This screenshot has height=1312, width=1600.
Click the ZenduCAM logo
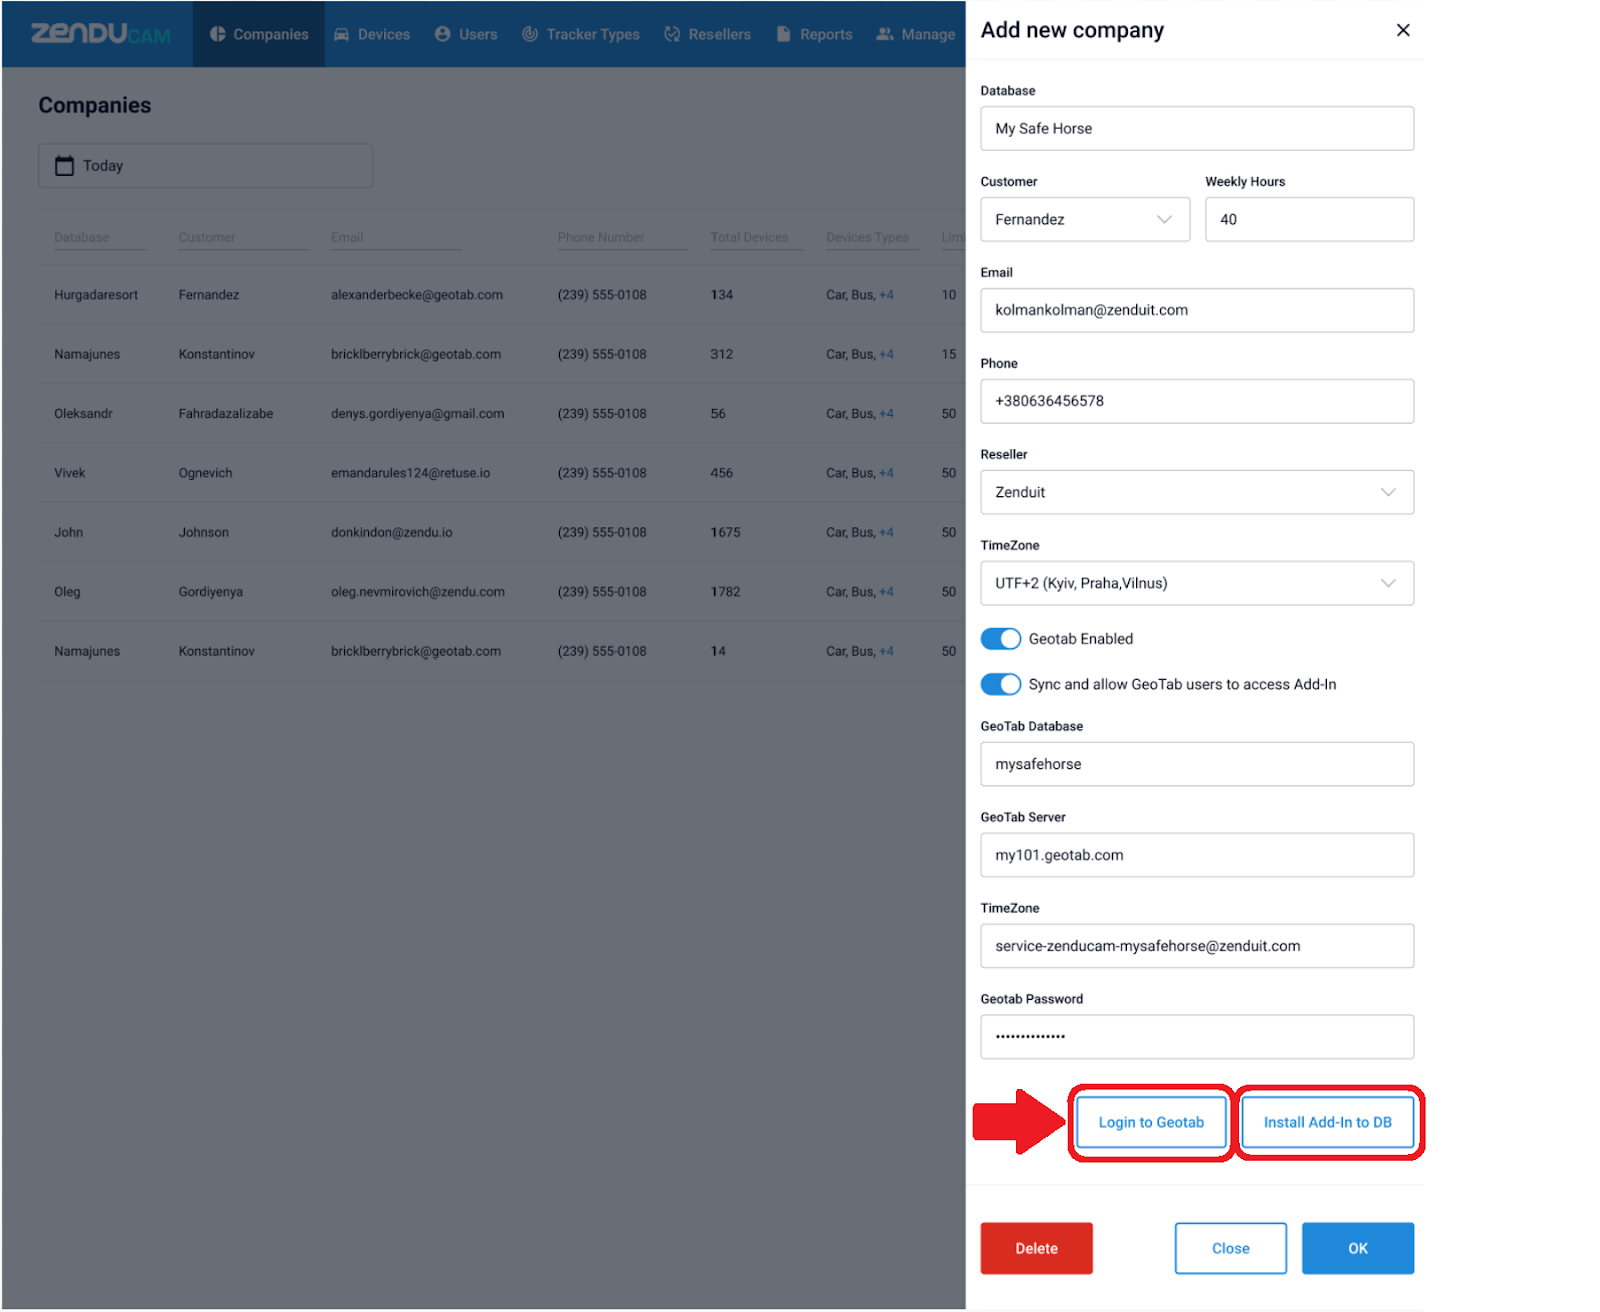click(x=101, y=34)
